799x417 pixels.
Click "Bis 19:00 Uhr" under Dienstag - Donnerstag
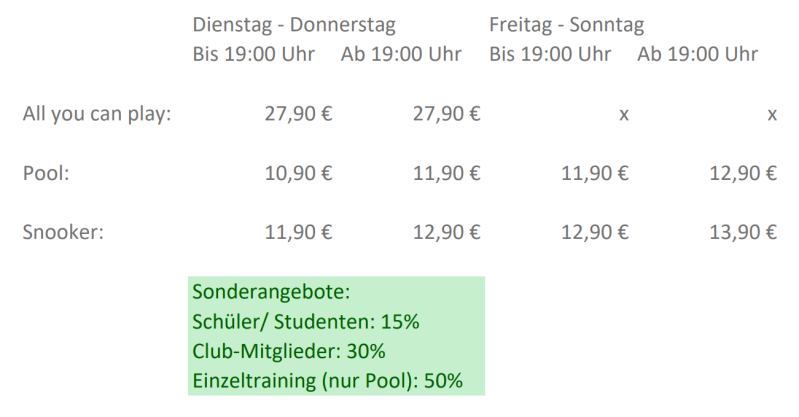tap(253, 53)
